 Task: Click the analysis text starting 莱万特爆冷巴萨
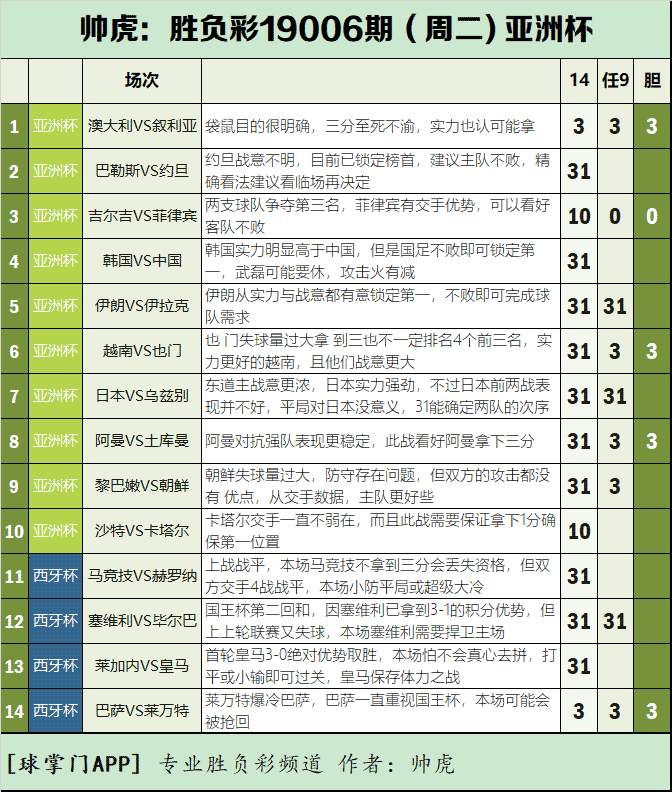[x=377, y=711]
